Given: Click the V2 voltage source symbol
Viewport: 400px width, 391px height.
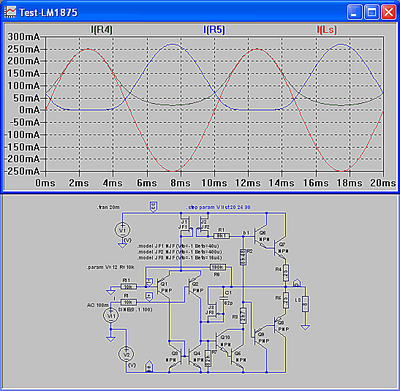Looking at the screenshot, I should pos(126,354).
